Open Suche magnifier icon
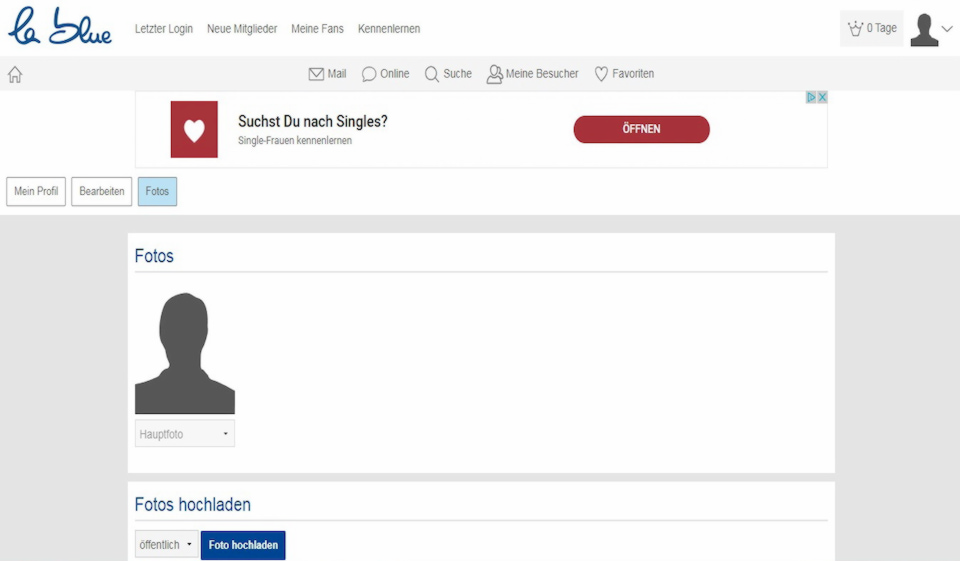This screenshot has height=561, width=960. (x=432, y=74)
